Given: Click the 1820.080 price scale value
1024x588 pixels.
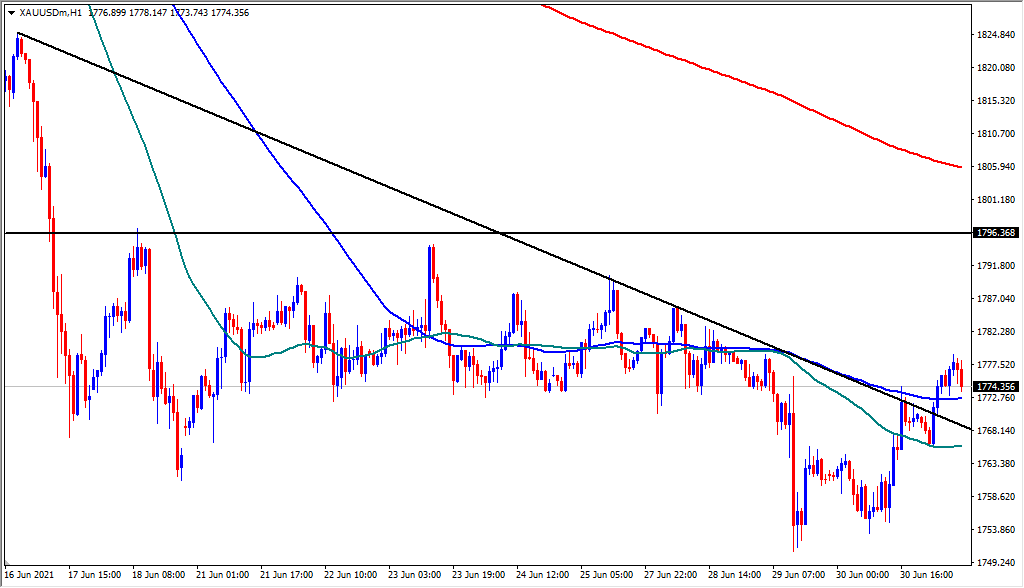Looking at the screenshot, I should [996, 67].
